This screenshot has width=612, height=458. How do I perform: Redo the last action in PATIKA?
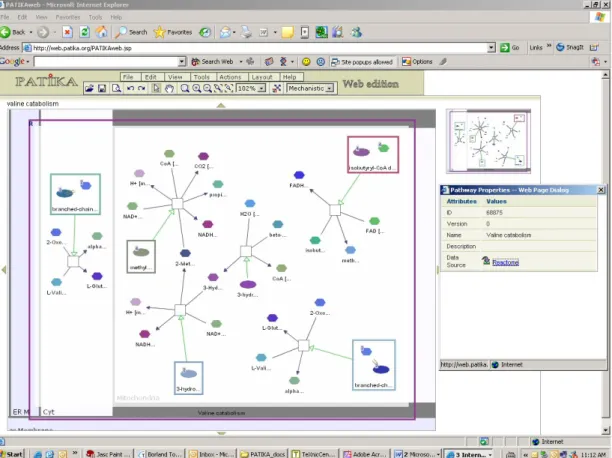[142, 89]
